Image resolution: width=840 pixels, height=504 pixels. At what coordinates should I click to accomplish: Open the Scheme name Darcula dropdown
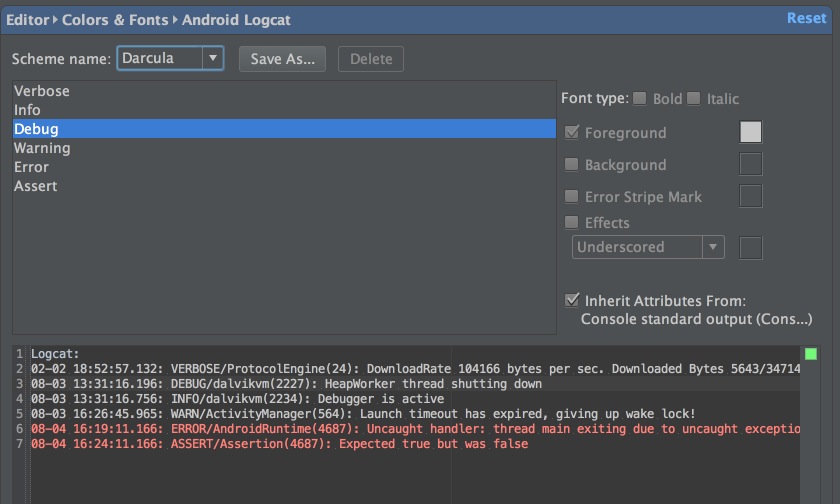tap(170, 58)
